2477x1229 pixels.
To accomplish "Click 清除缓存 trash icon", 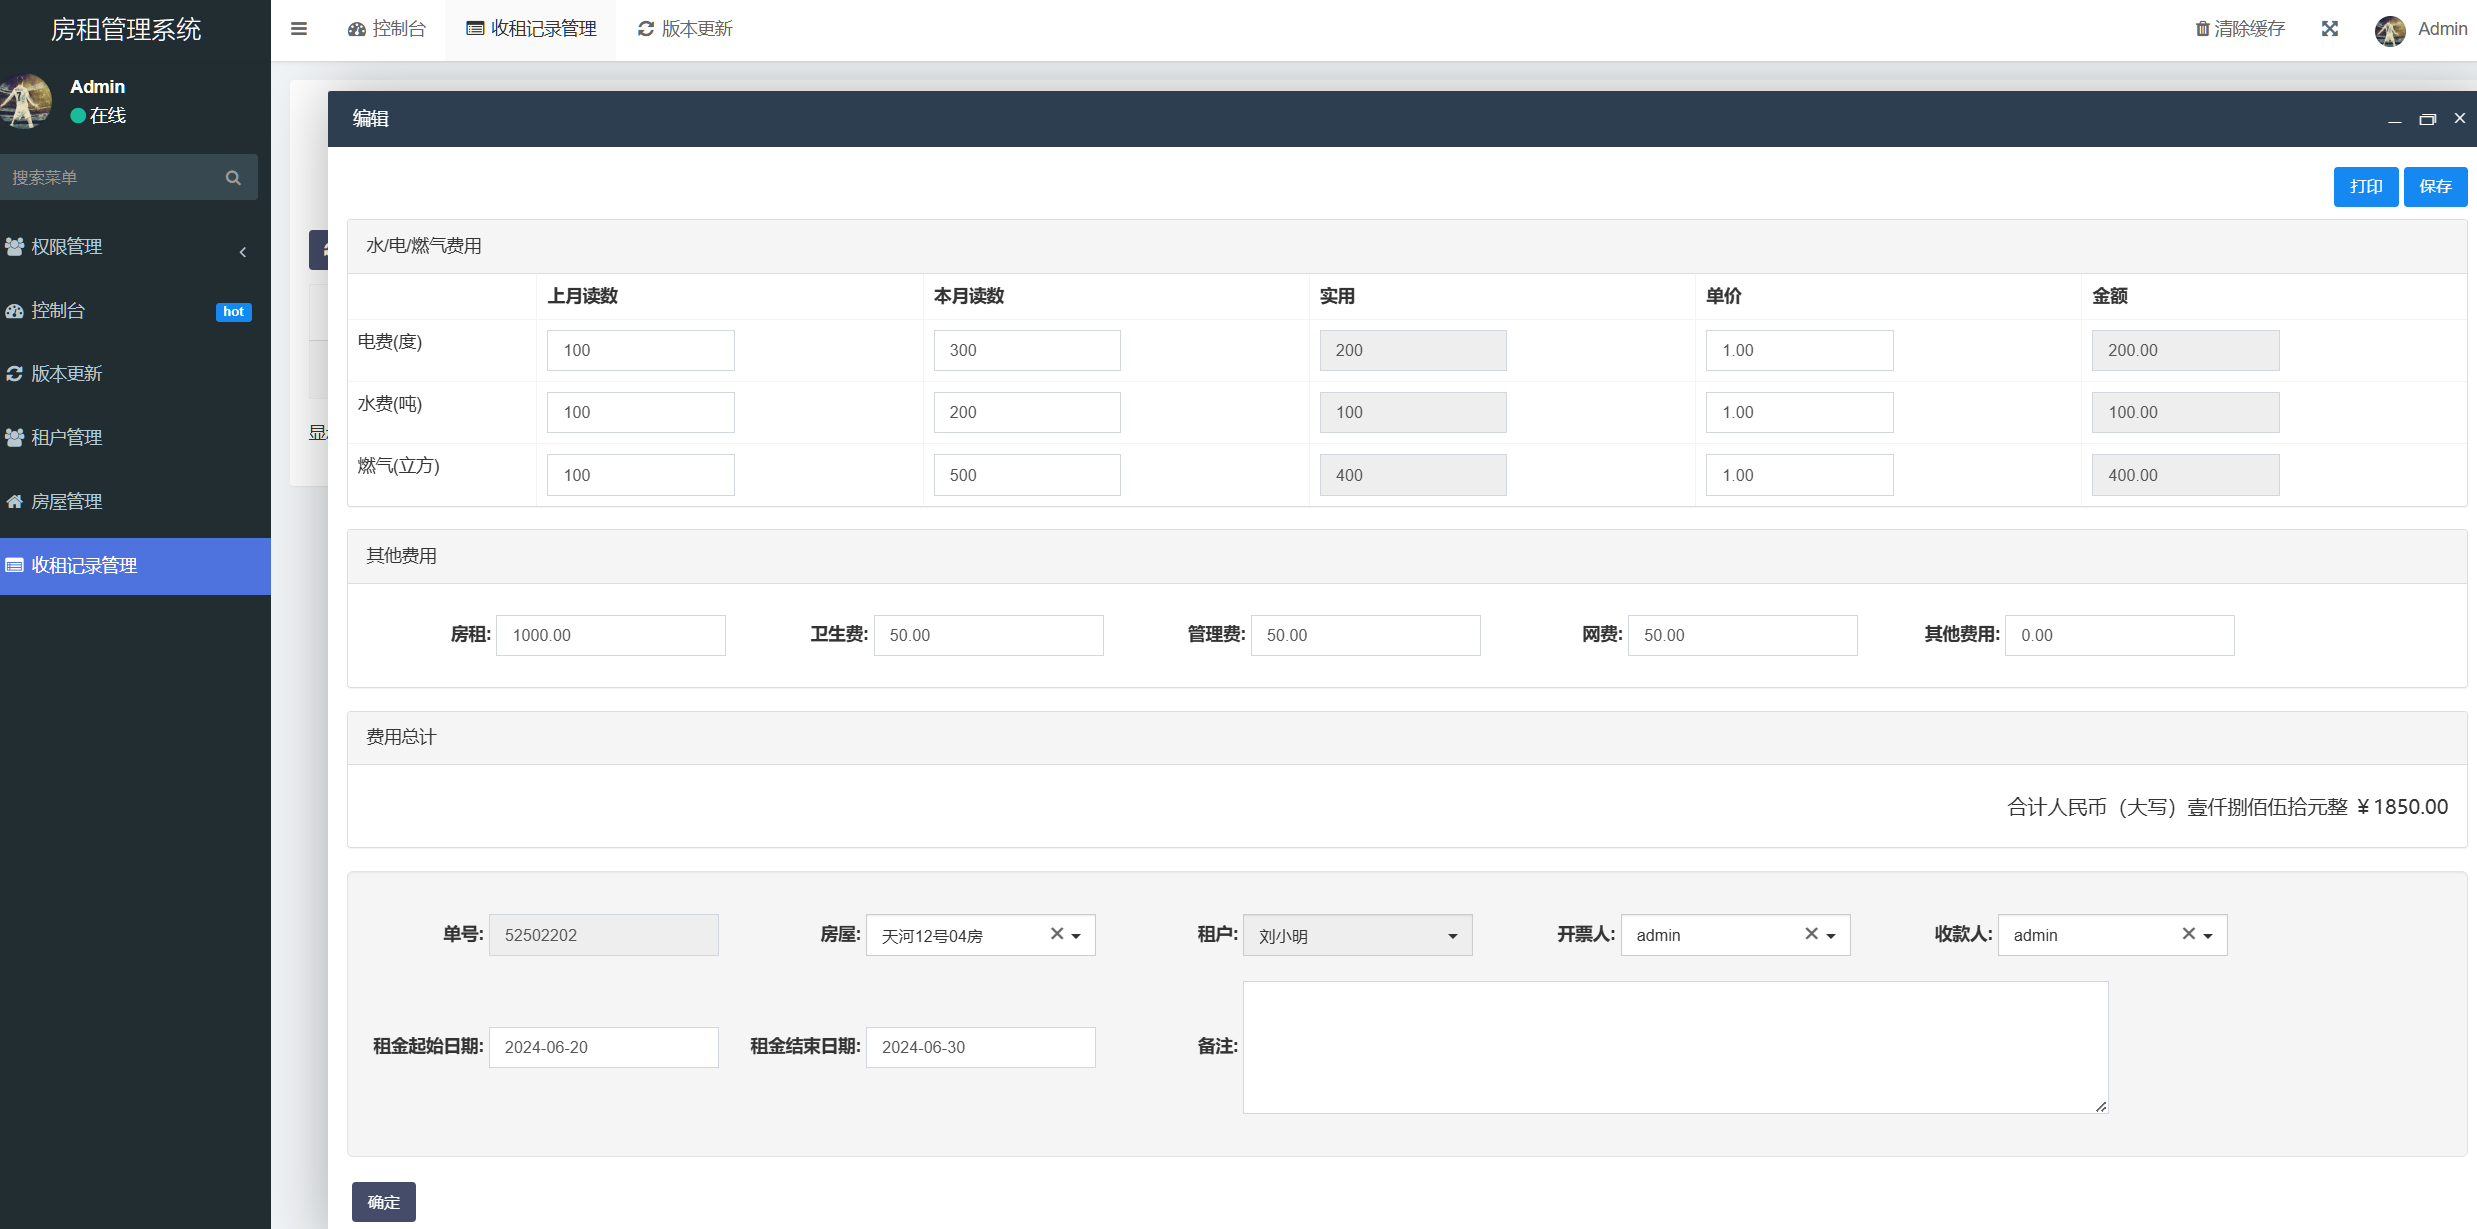I will [2202, 29].
